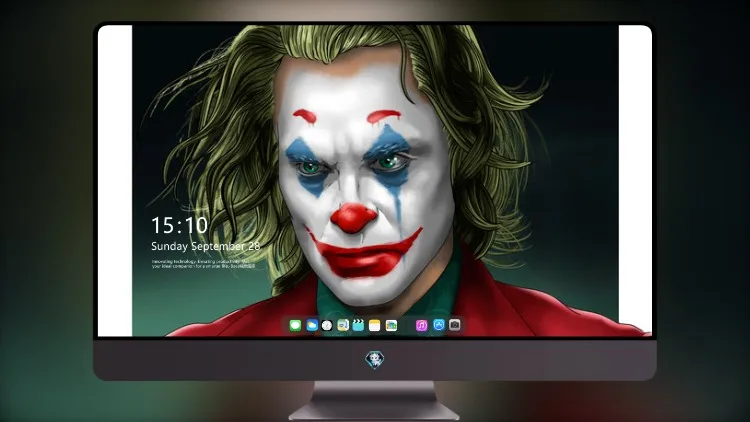Open the Photos gallery app in the dock
750x422 pixels.
[x=391, y=326]
